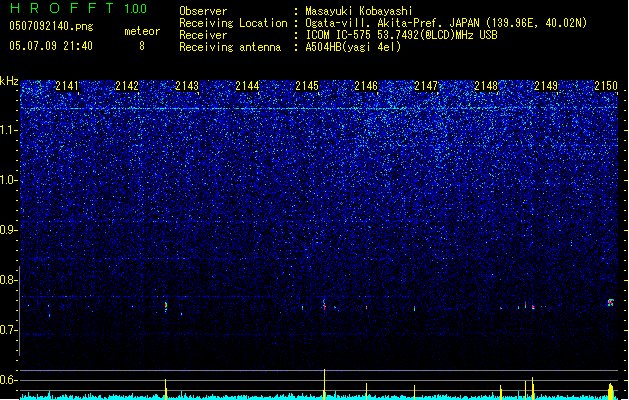629x400 pixels.
Task: Click the kHz axis unit label
Action: pos(9,81)
